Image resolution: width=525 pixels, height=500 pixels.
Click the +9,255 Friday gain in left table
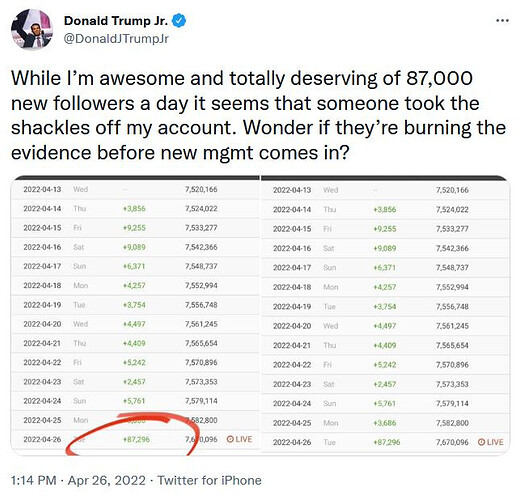[x=134, y=228]
